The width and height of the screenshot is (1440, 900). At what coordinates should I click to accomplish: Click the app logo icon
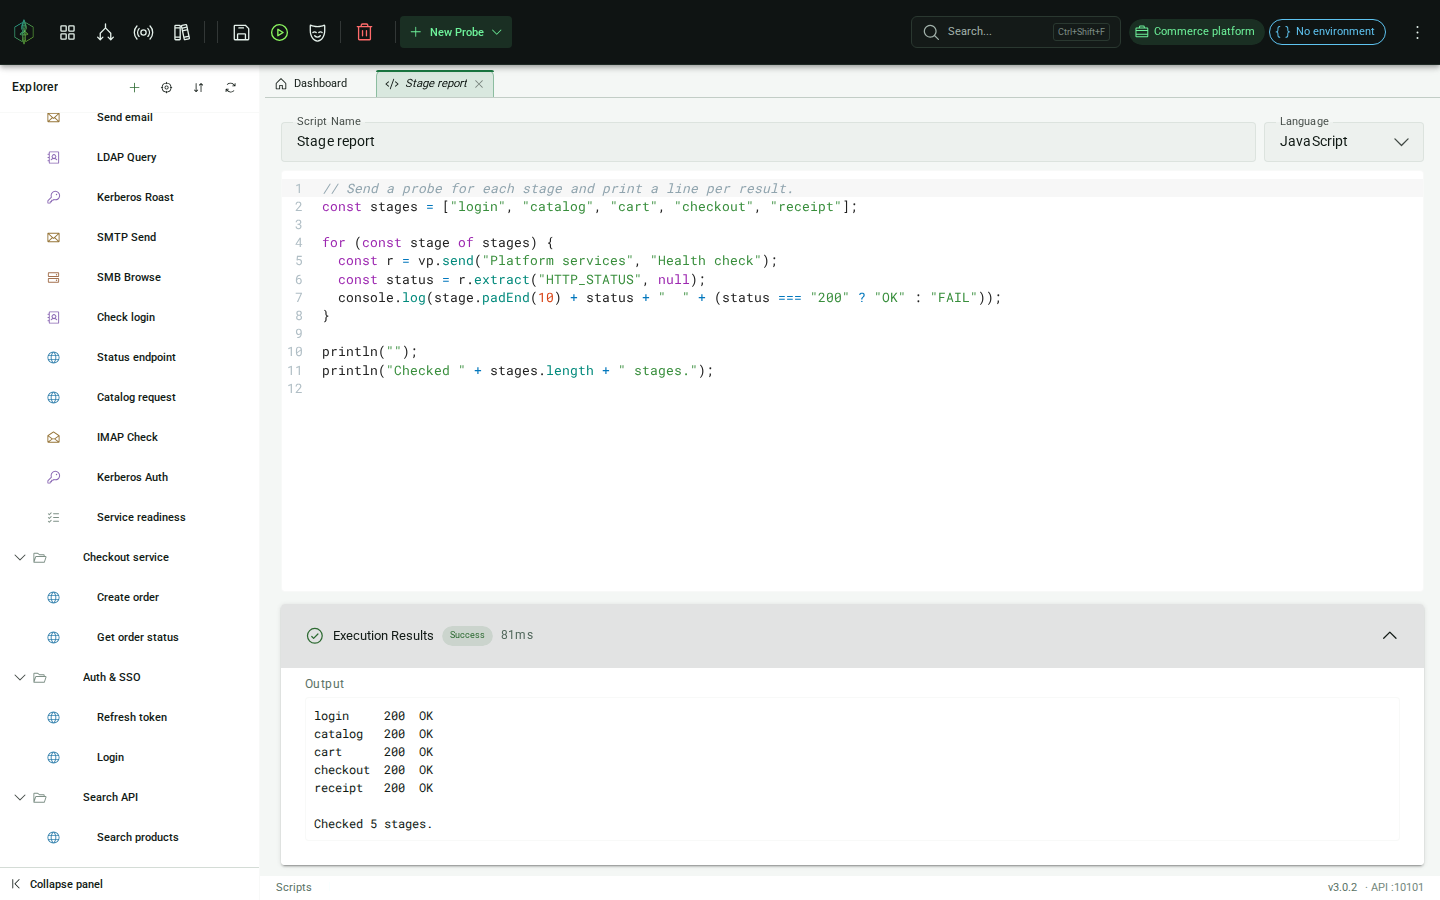24,32
